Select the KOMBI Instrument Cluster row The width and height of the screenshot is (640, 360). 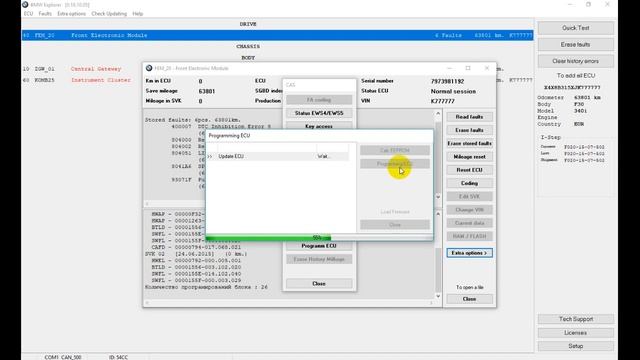click(x=82, y=80)
